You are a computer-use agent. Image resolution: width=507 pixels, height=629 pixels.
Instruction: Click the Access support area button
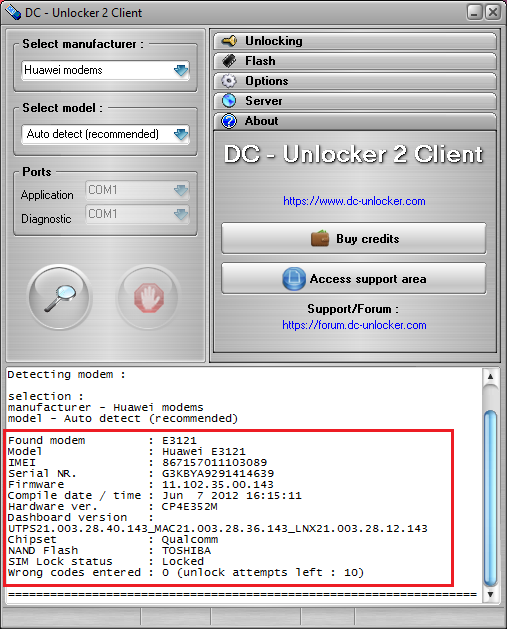[x=354, y=279]
